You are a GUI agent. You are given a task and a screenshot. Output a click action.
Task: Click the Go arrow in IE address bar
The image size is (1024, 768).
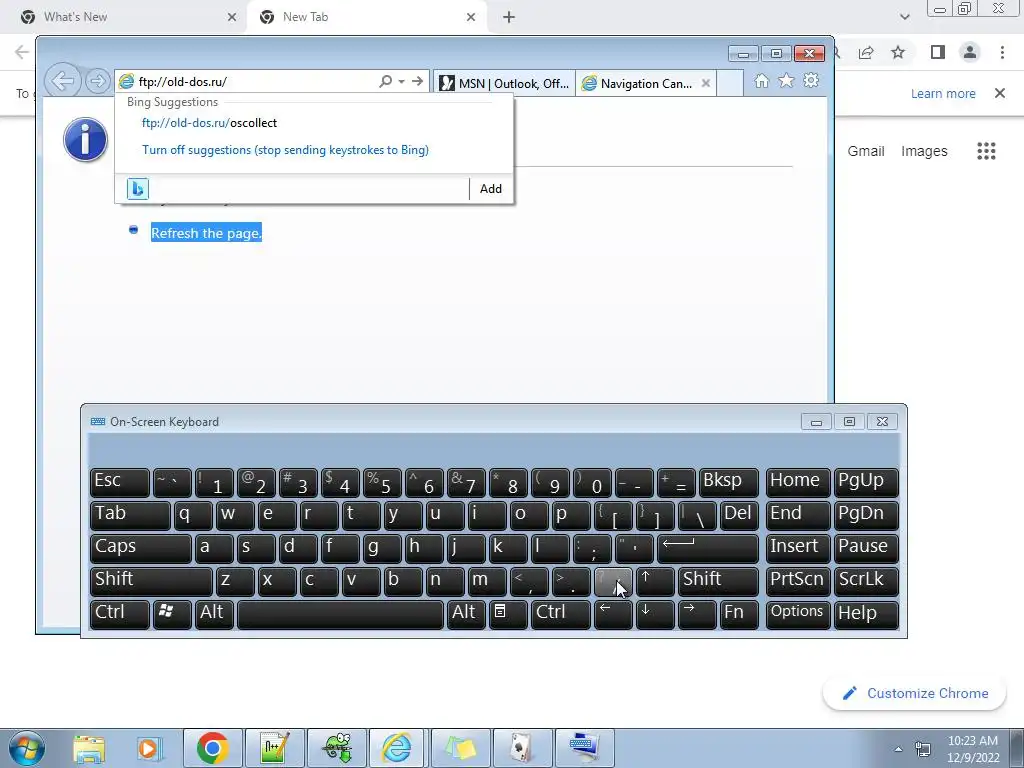(418, 81)
